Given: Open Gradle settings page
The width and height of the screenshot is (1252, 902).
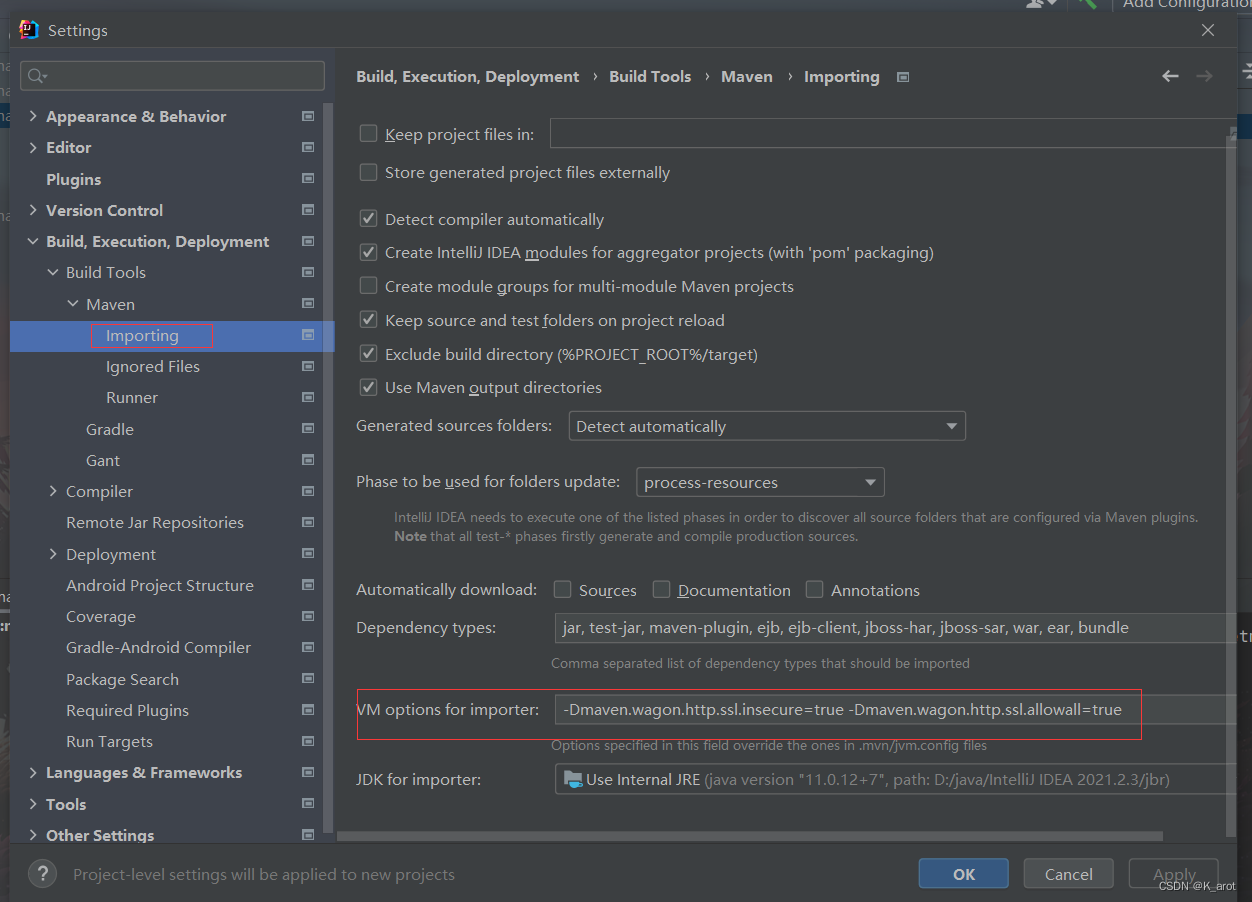Looking at the screenshot, I should (x=110, y=429).
